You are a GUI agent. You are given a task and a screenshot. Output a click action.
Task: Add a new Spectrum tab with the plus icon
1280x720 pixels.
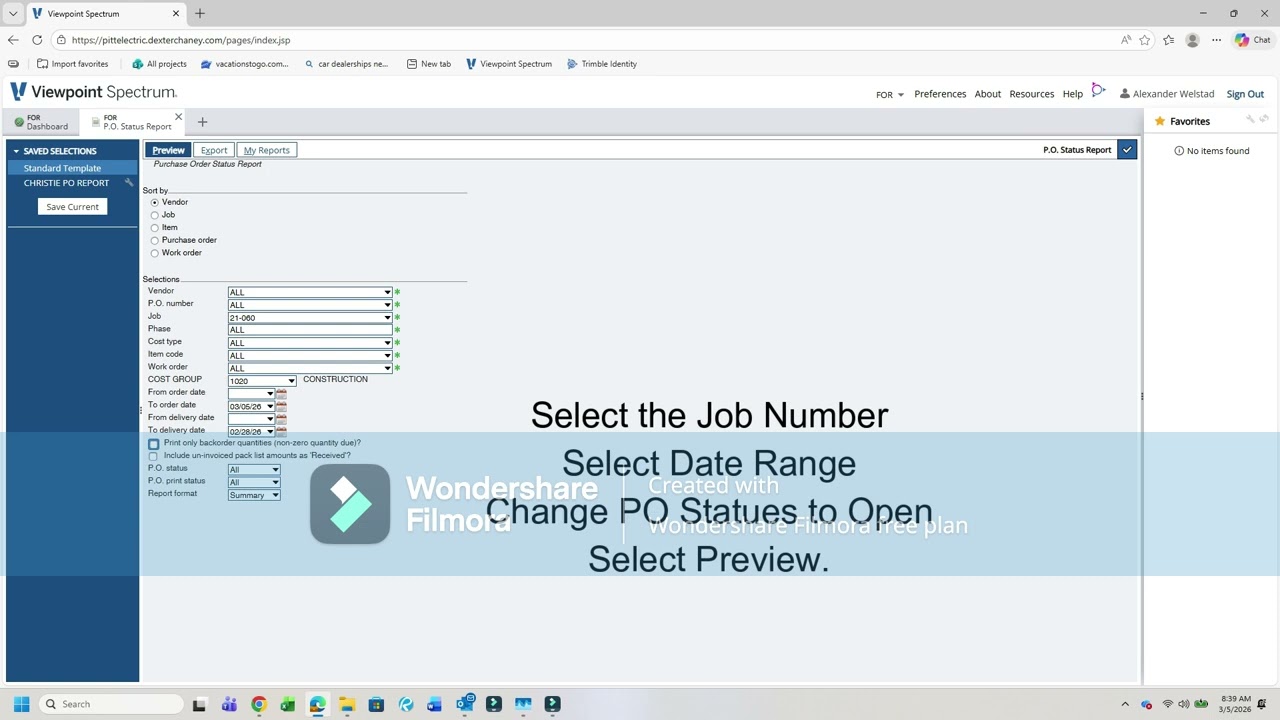pos(202,122)
